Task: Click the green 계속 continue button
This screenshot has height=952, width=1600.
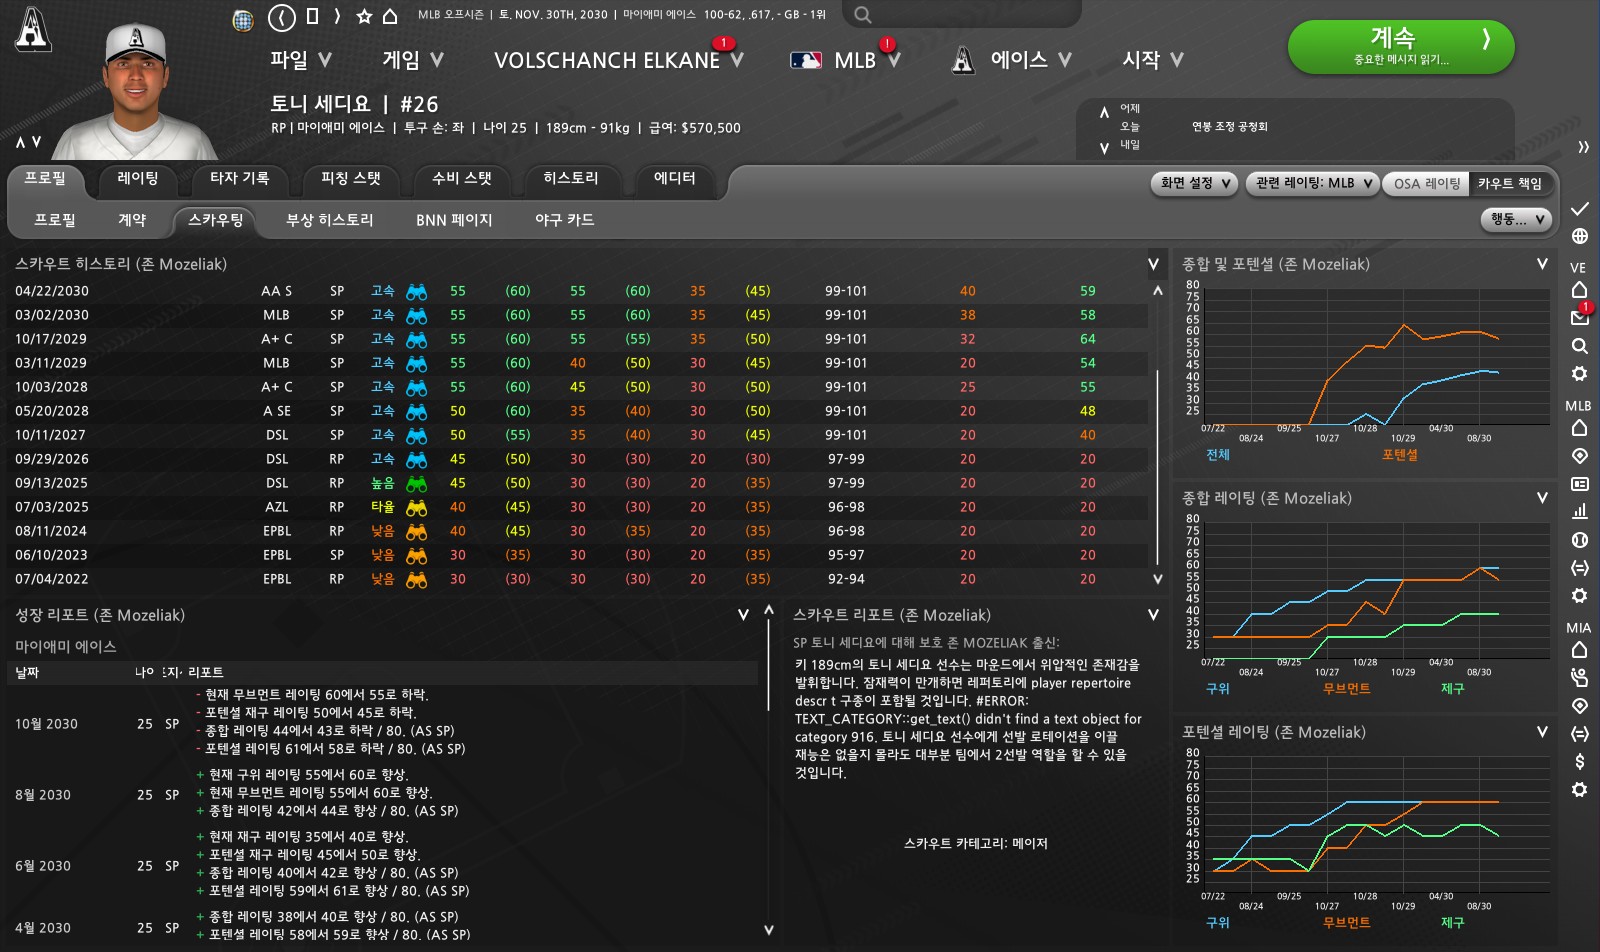Action: tap(1401, 46)
